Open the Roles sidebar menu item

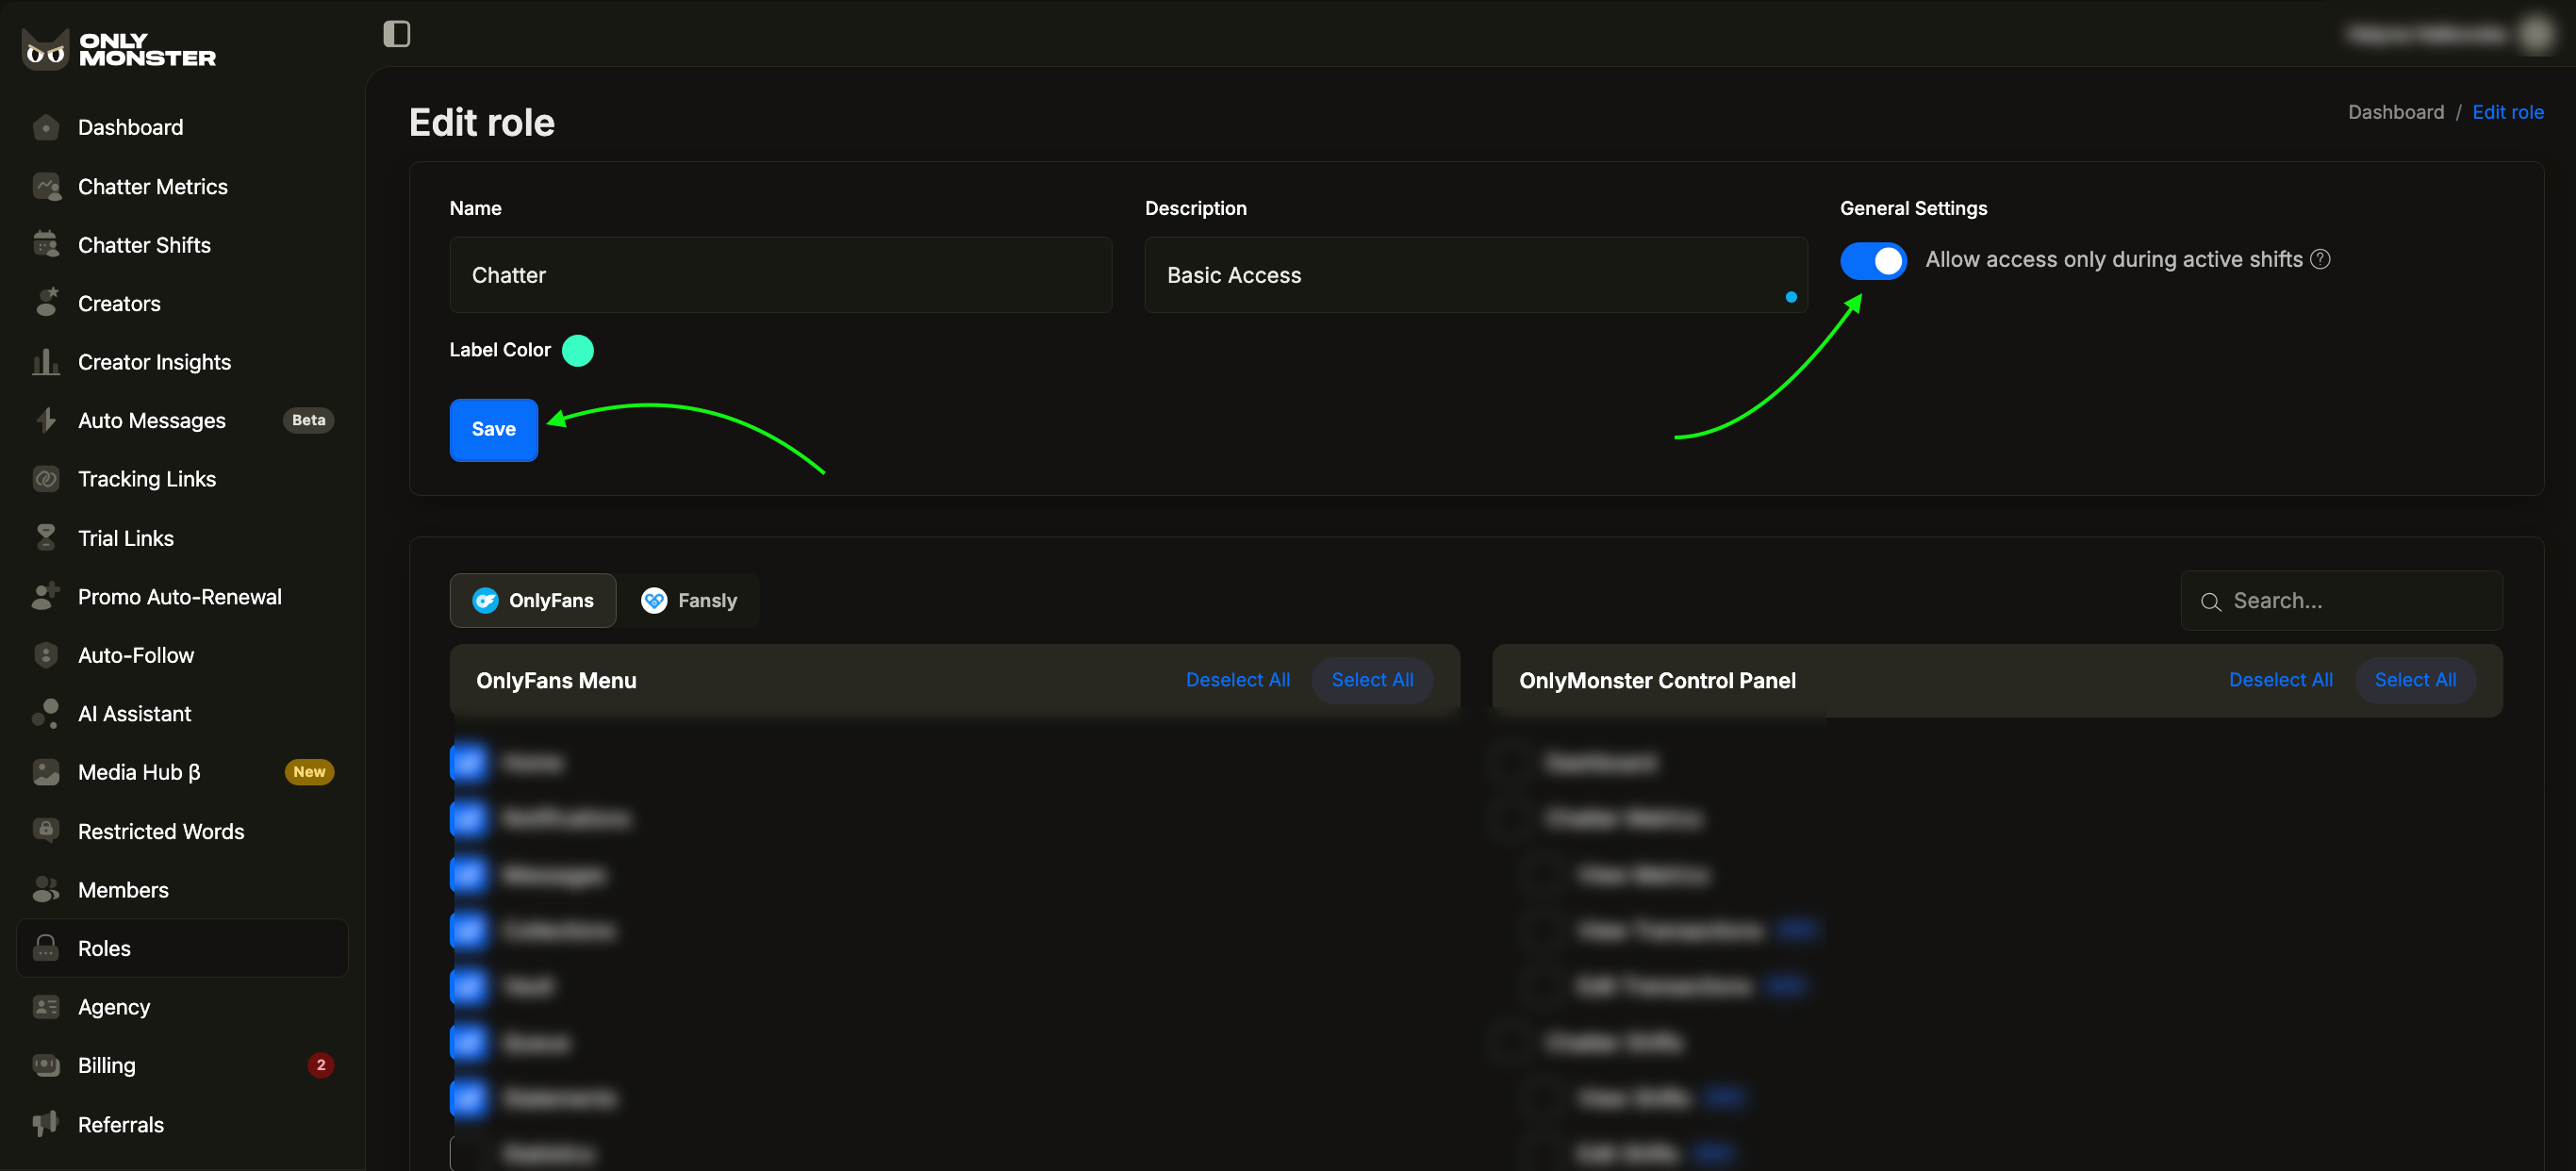104,948
